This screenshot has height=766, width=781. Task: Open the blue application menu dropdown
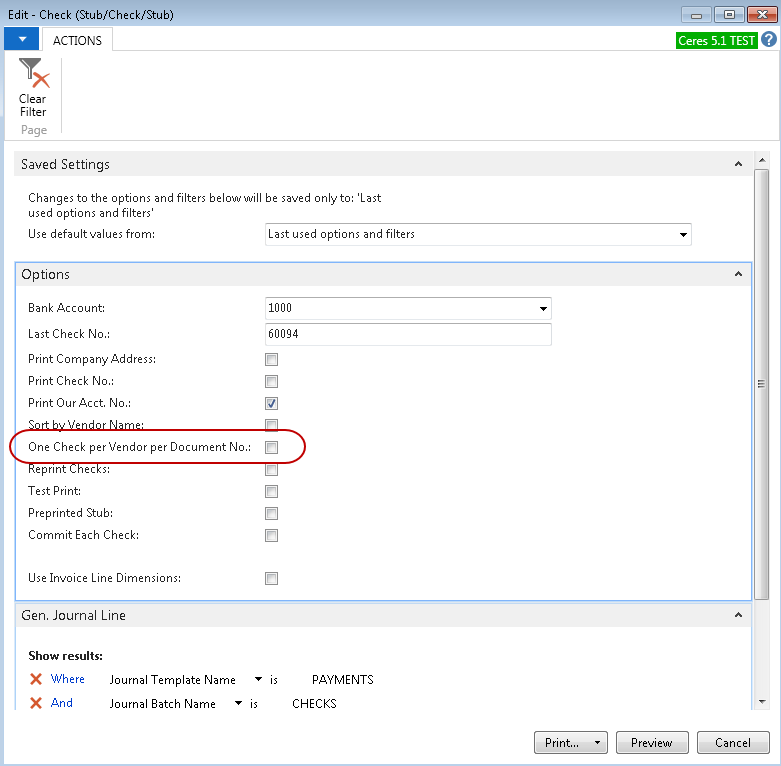22,39
